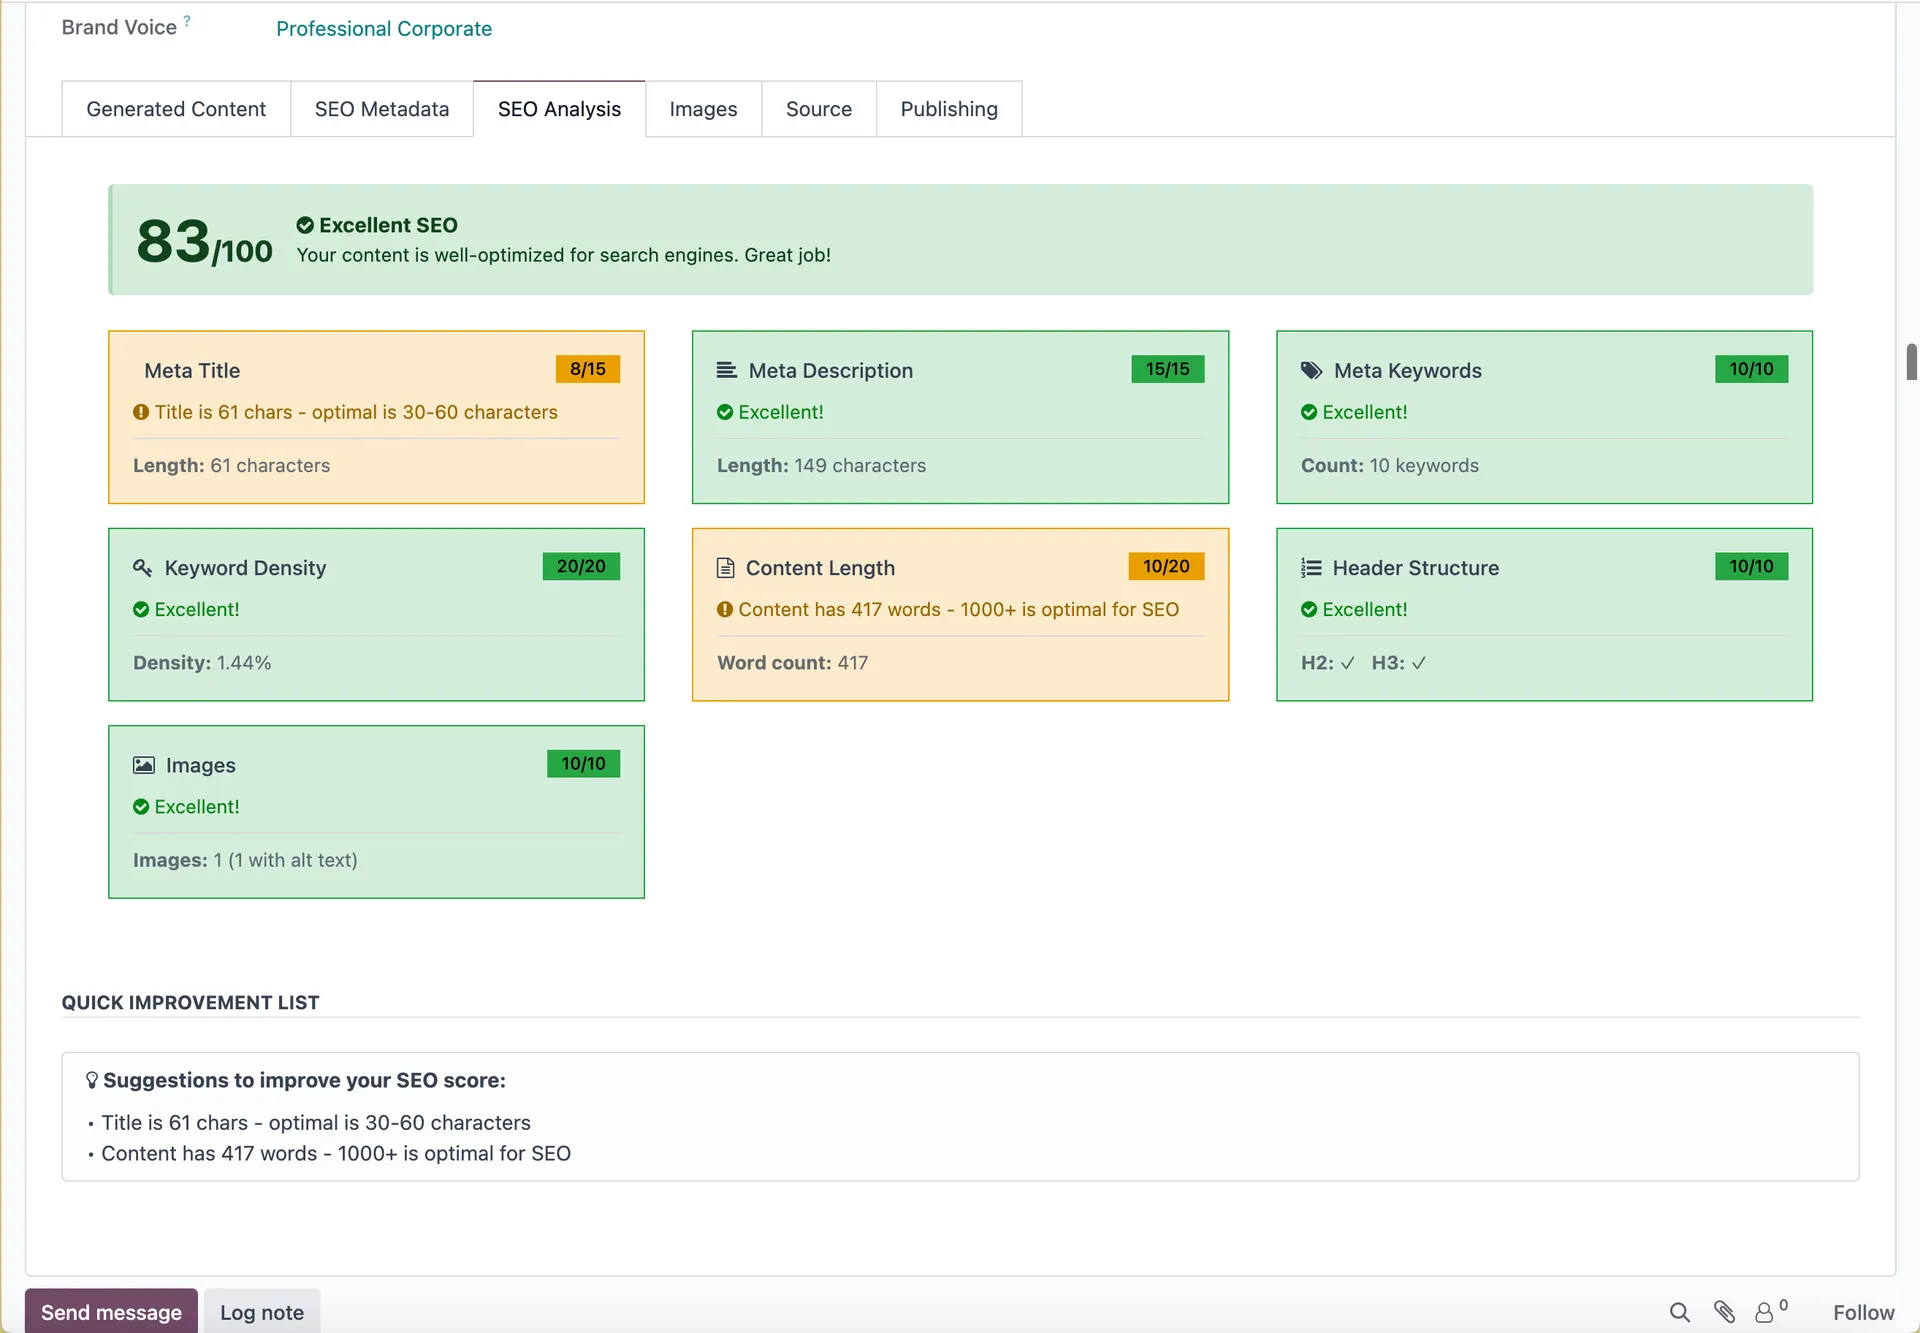This screenshot has height=1333, width=1920.
Task: Click the Log note button
Action: coord(262,1312)
